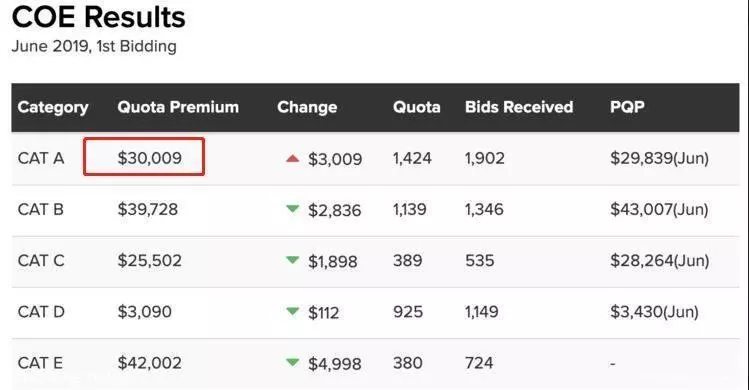Click the Bids Received column header

pos(519,107)
